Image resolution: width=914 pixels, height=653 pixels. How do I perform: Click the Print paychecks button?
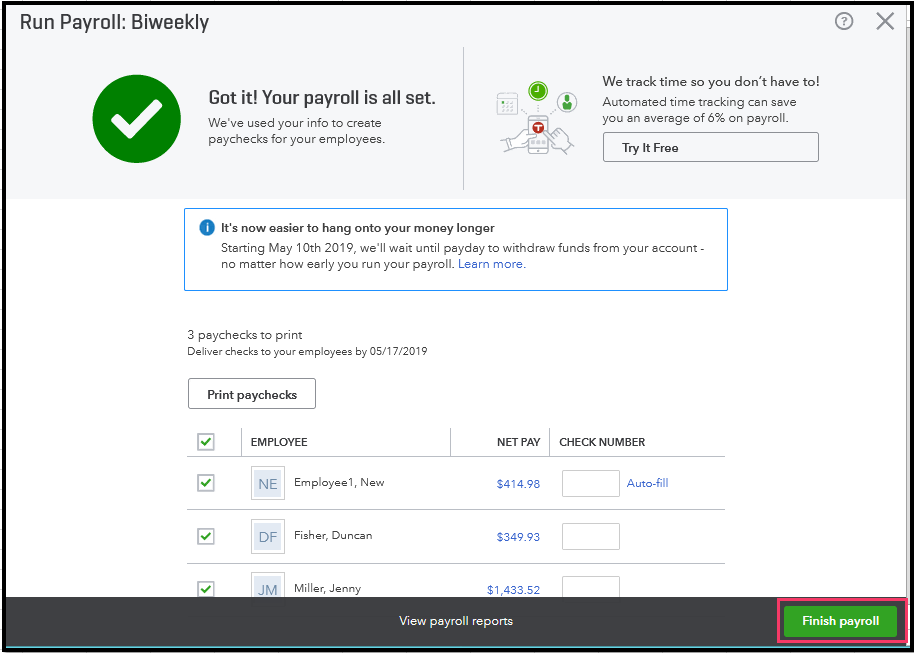[x=251, y=393]
